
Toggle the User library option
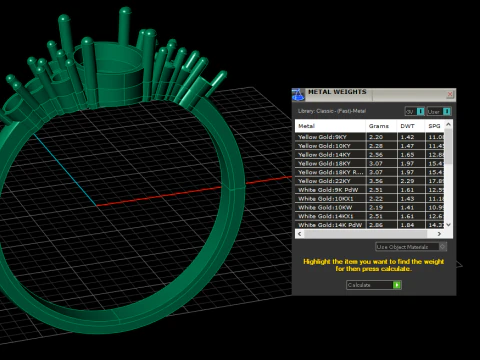click(x=439, y=111)
